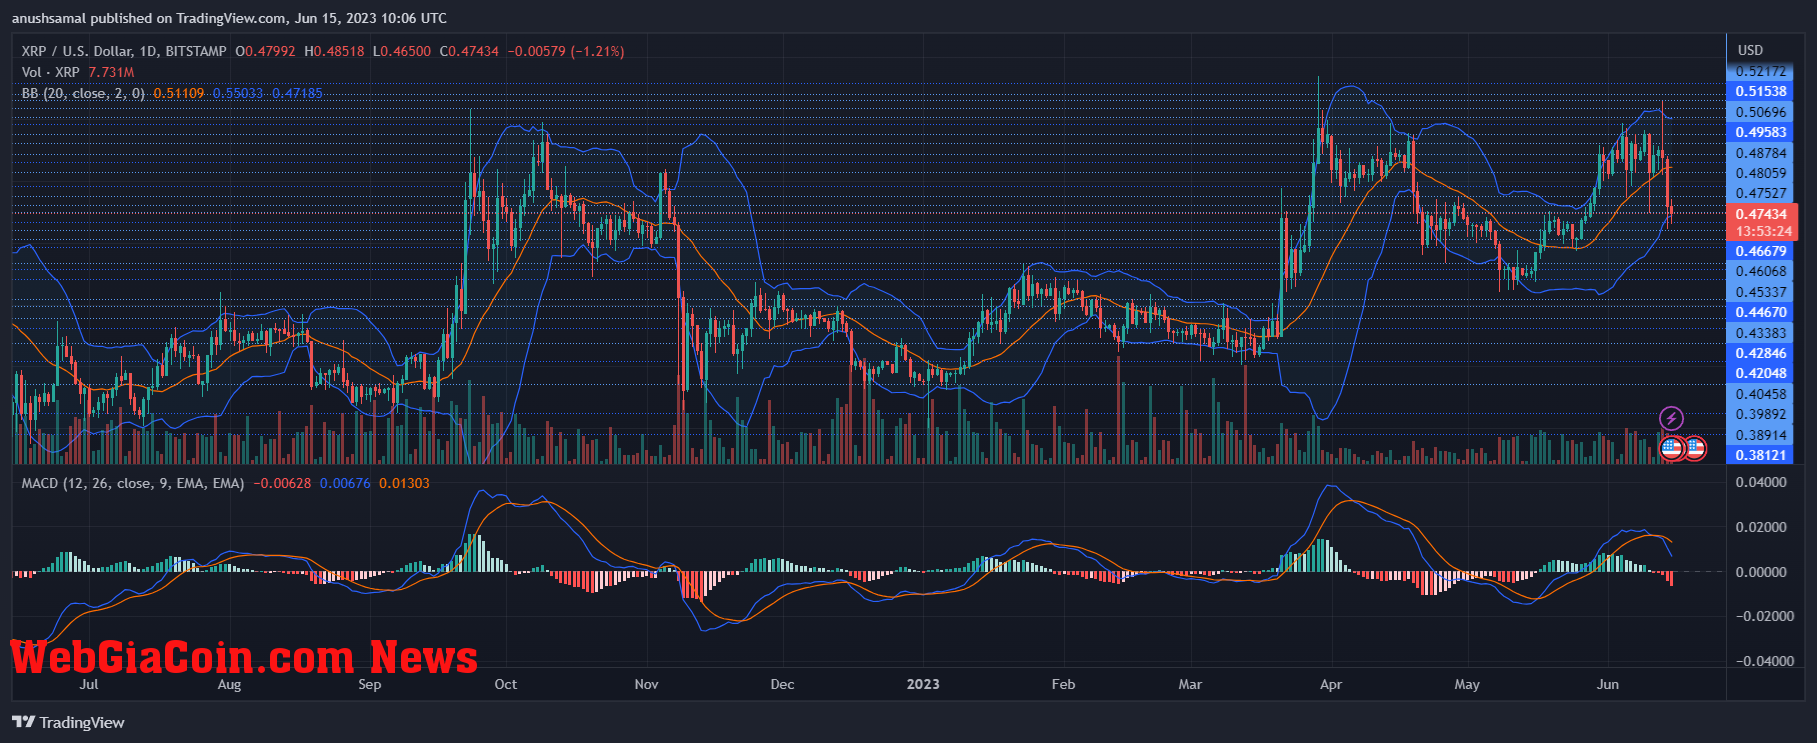1817x743 pixels.
Task: Click the 0.43383 price level label
Action: point(1760,333)
